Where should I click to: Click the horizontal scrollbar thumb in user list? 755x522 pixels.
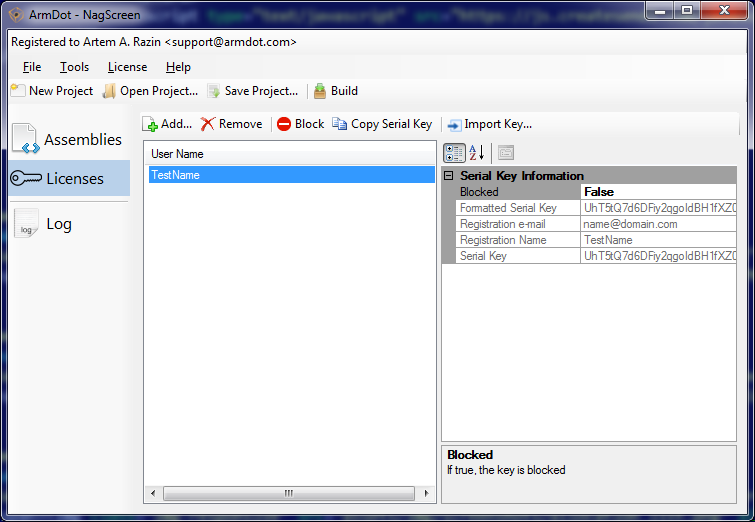[288, 493]
